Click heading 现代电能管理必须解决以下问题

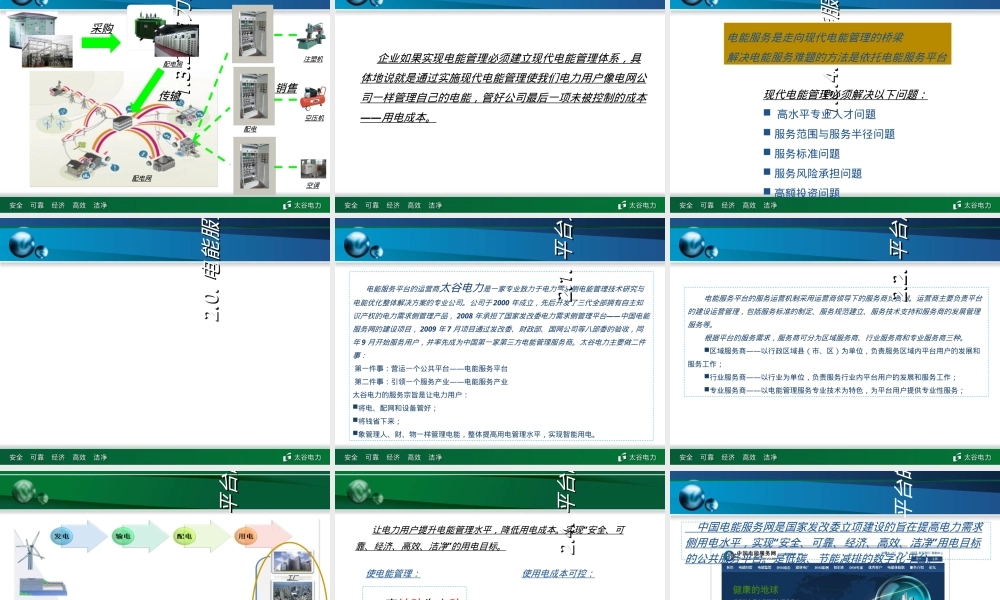coord(845,95)
